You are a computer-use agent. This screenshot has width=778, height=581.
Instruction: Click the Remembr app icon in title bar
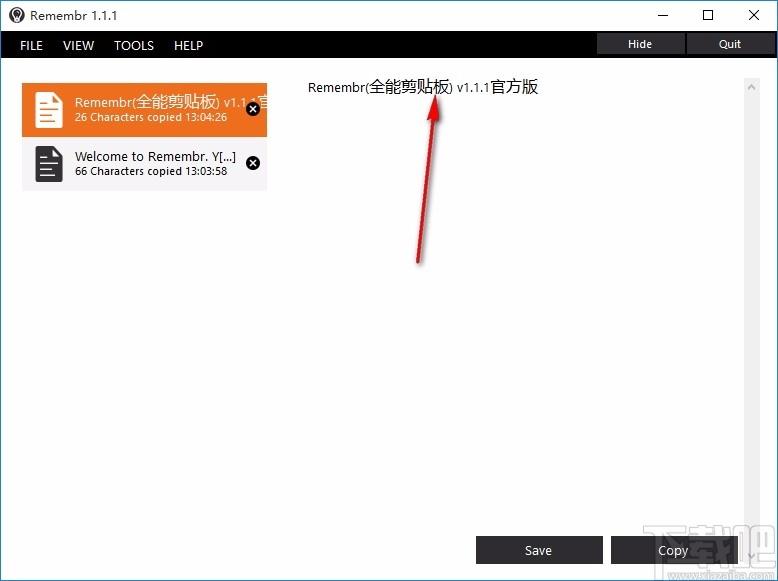16,15
